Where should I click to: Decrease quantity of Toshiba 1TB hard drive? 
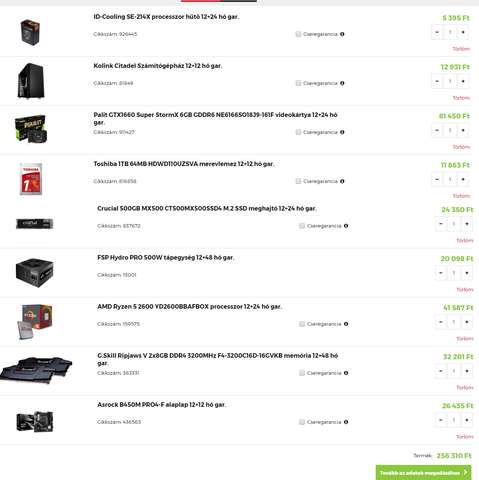tap(437, 179)
